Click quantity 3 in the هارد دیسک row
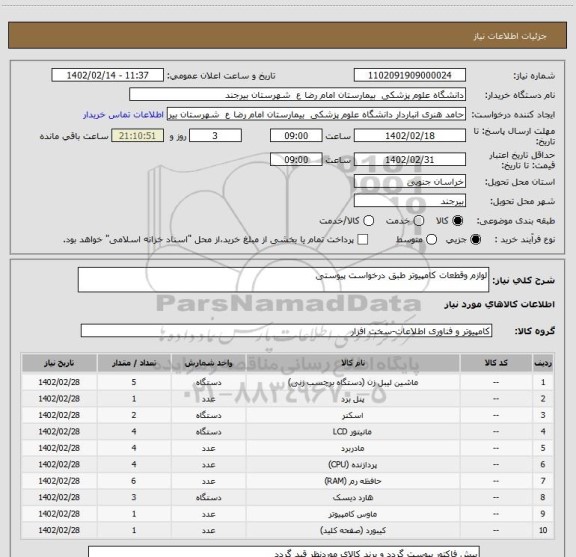 click(134, 497)
